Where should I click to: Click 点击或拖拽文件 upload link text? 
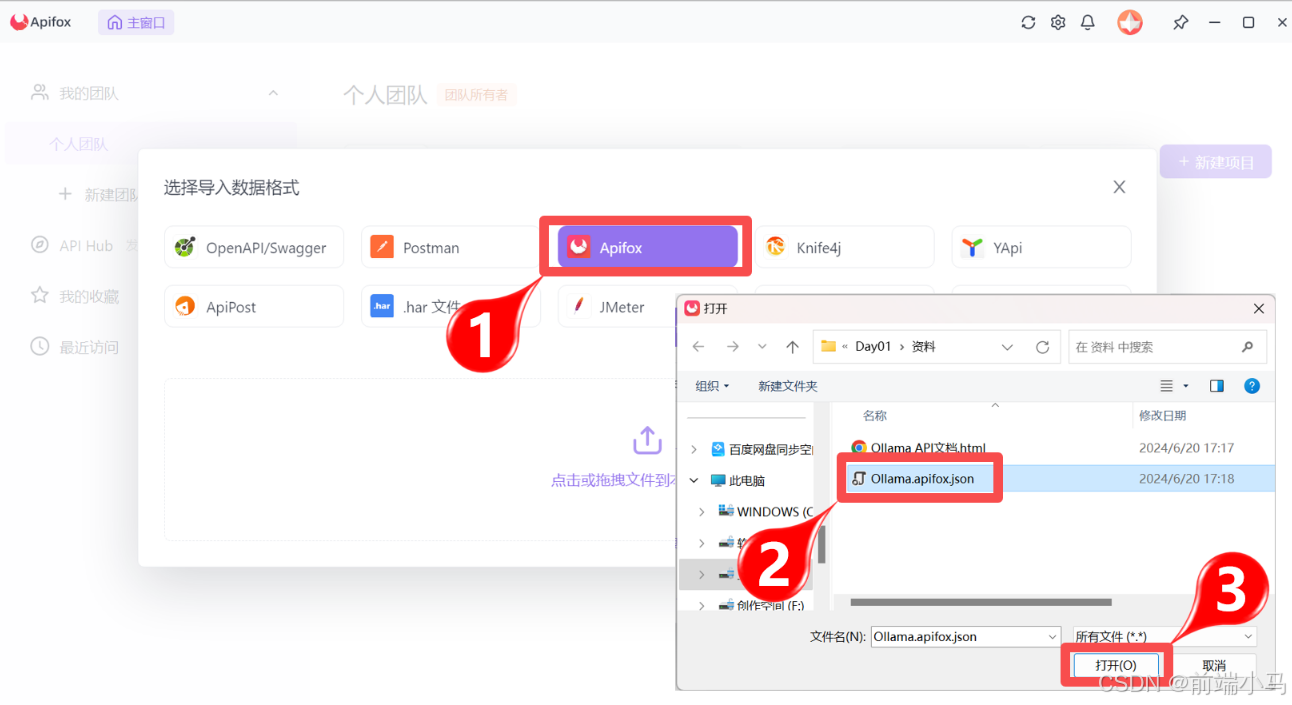pos(614,480)
